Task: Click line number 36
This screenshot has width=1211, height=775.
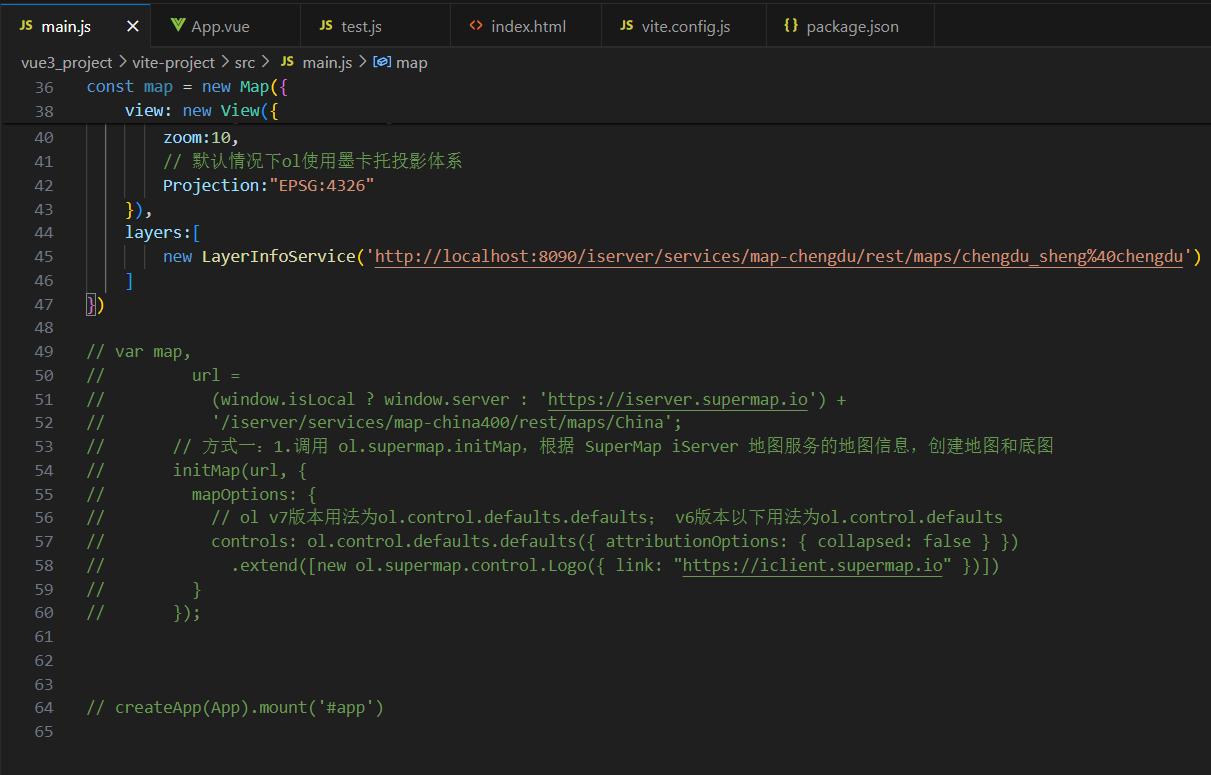Action: click(x=44, y=87)
